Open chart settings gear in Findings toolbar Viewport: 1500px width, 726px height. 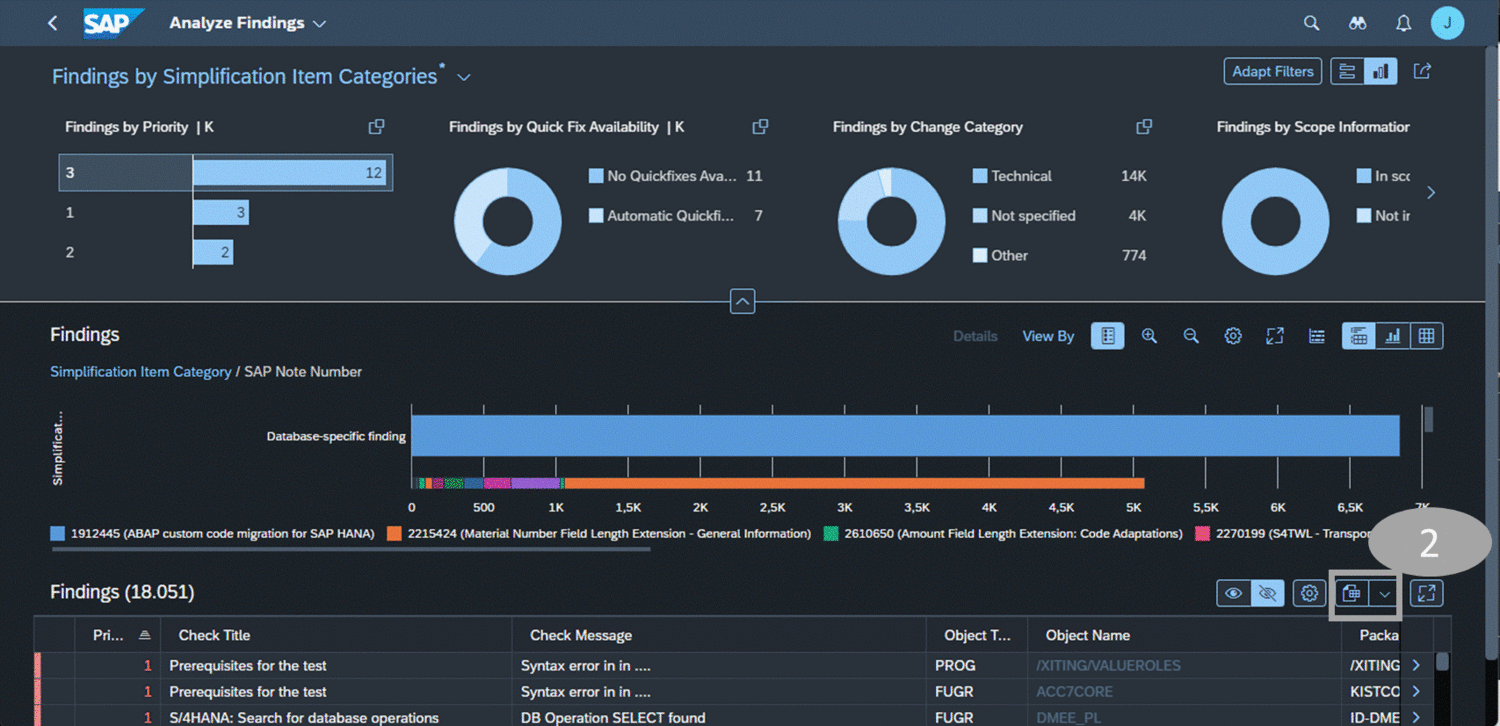1233,336
